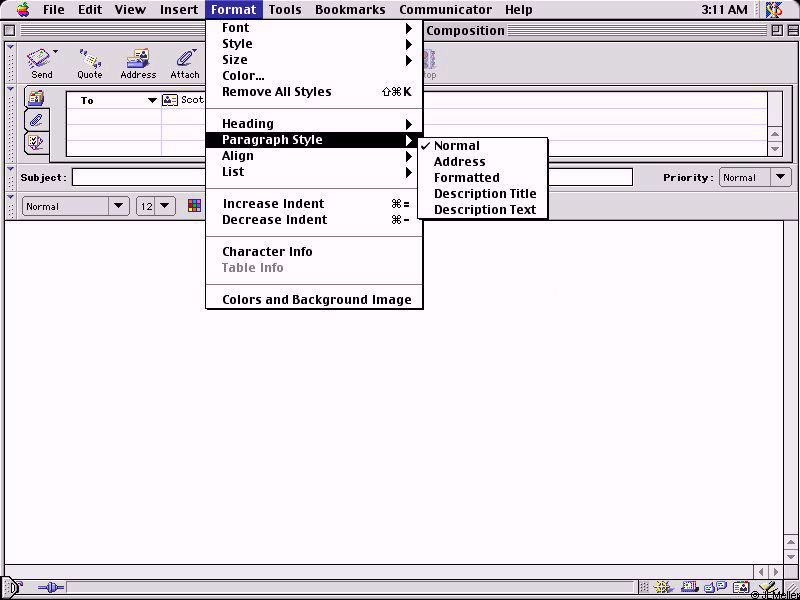Select the Formatted paragraph style

pyautogui.click(x=483, y=178)
